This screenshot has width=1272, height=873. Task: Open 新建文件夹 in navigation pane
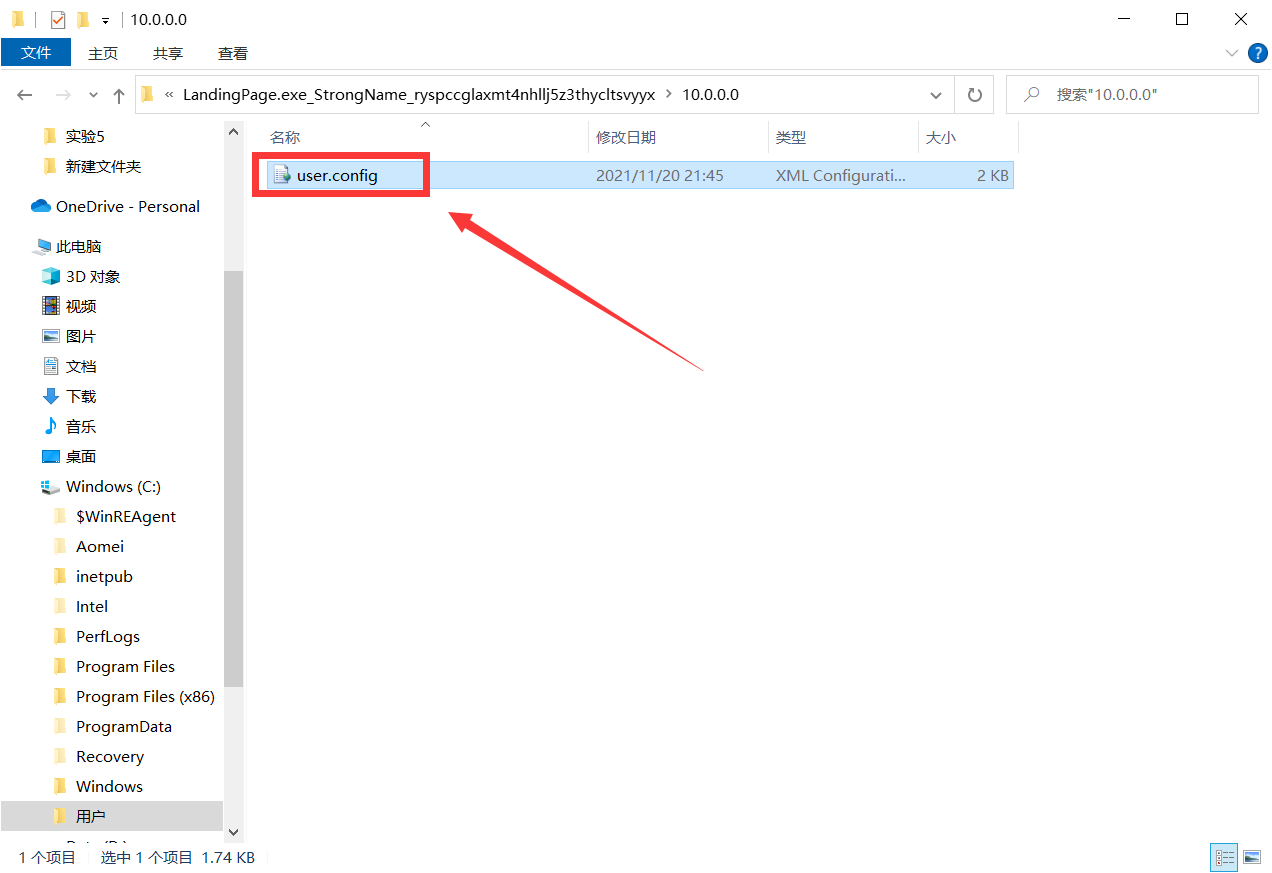click(x=104, y=166)
